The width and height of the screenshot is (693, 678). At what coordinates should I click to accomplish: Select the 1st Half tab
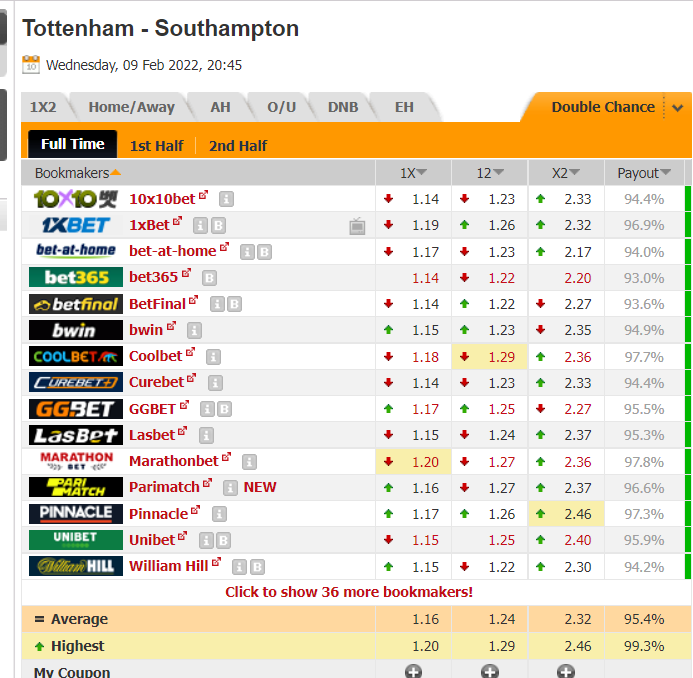(156, 145)
